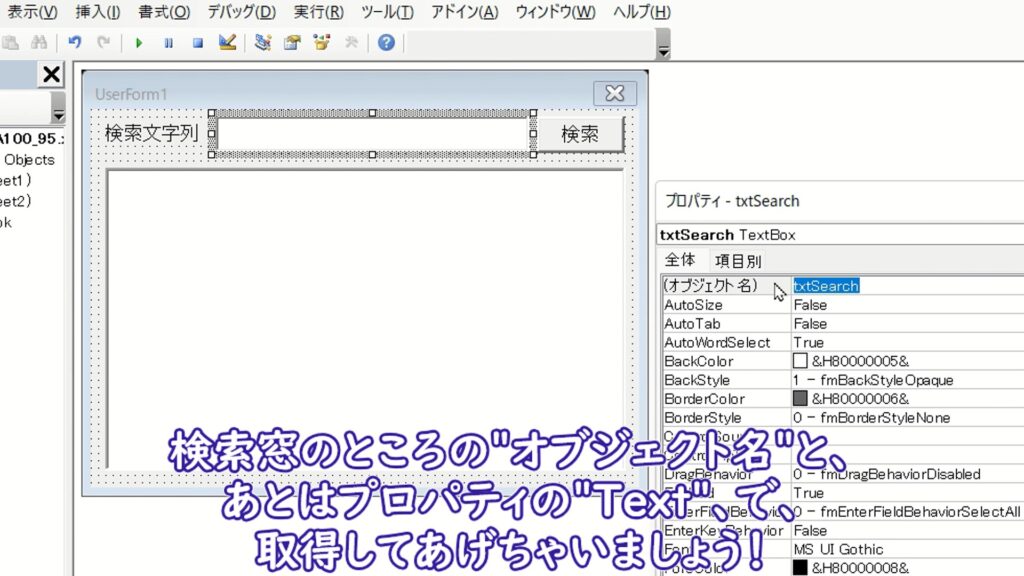Open the Project Explorer icon

263,43
